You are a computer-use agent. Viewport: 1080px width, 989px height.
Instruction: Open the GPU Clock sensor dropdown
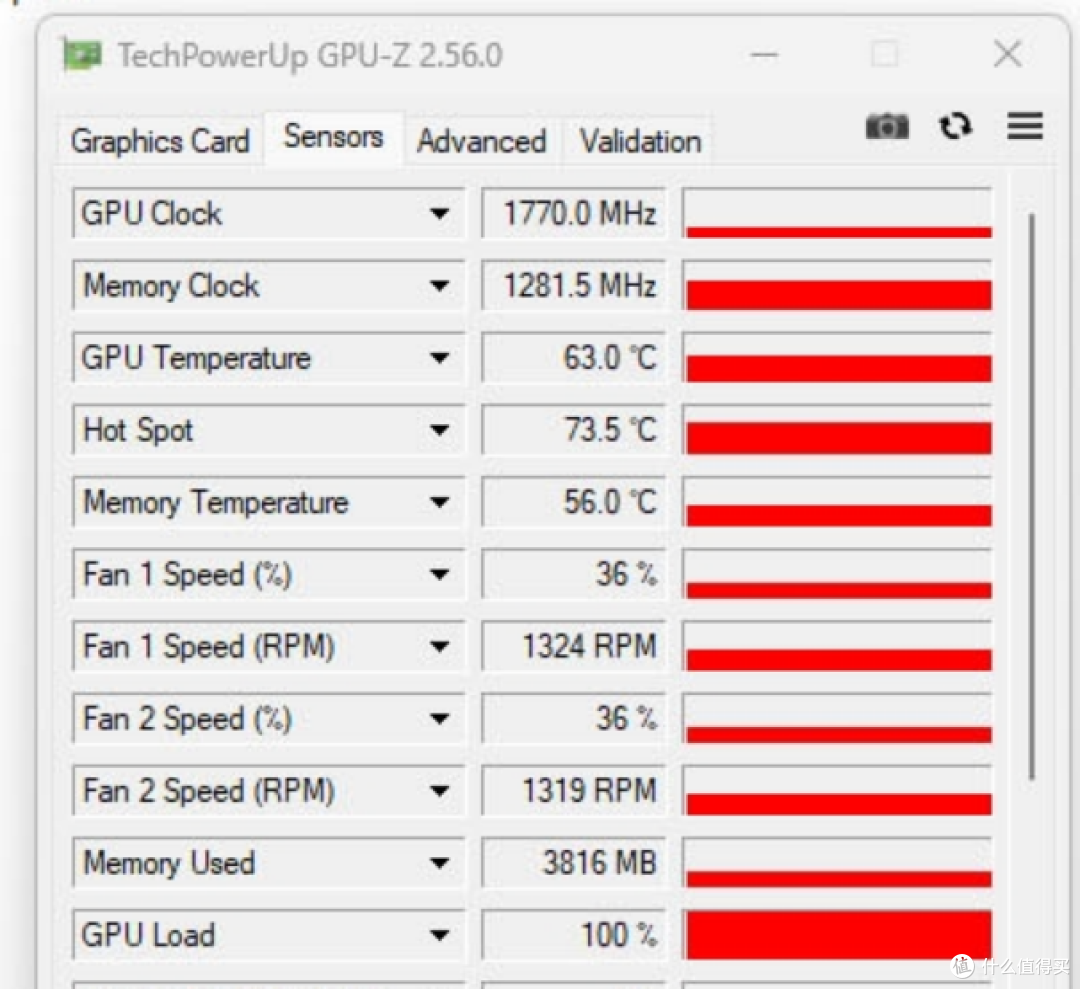point(439,214)
